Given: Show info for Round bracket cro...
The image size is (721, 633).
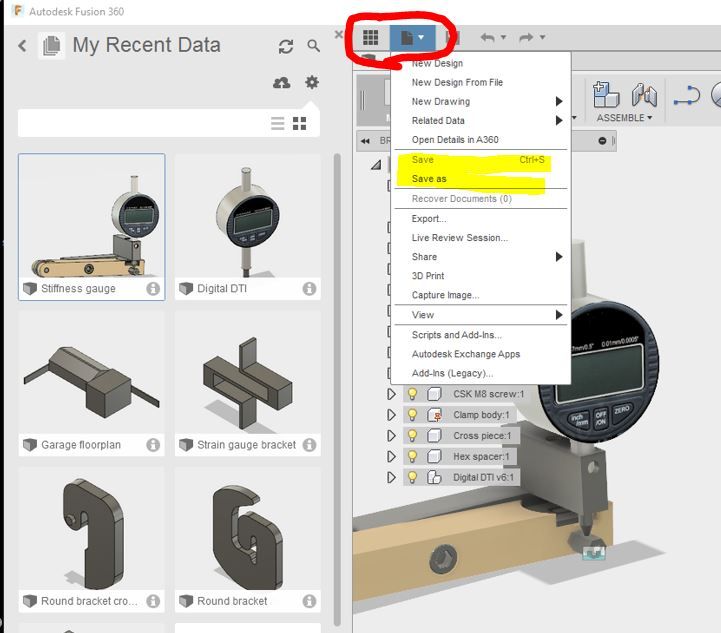Looking at the screenshot, I should (153, 601).
